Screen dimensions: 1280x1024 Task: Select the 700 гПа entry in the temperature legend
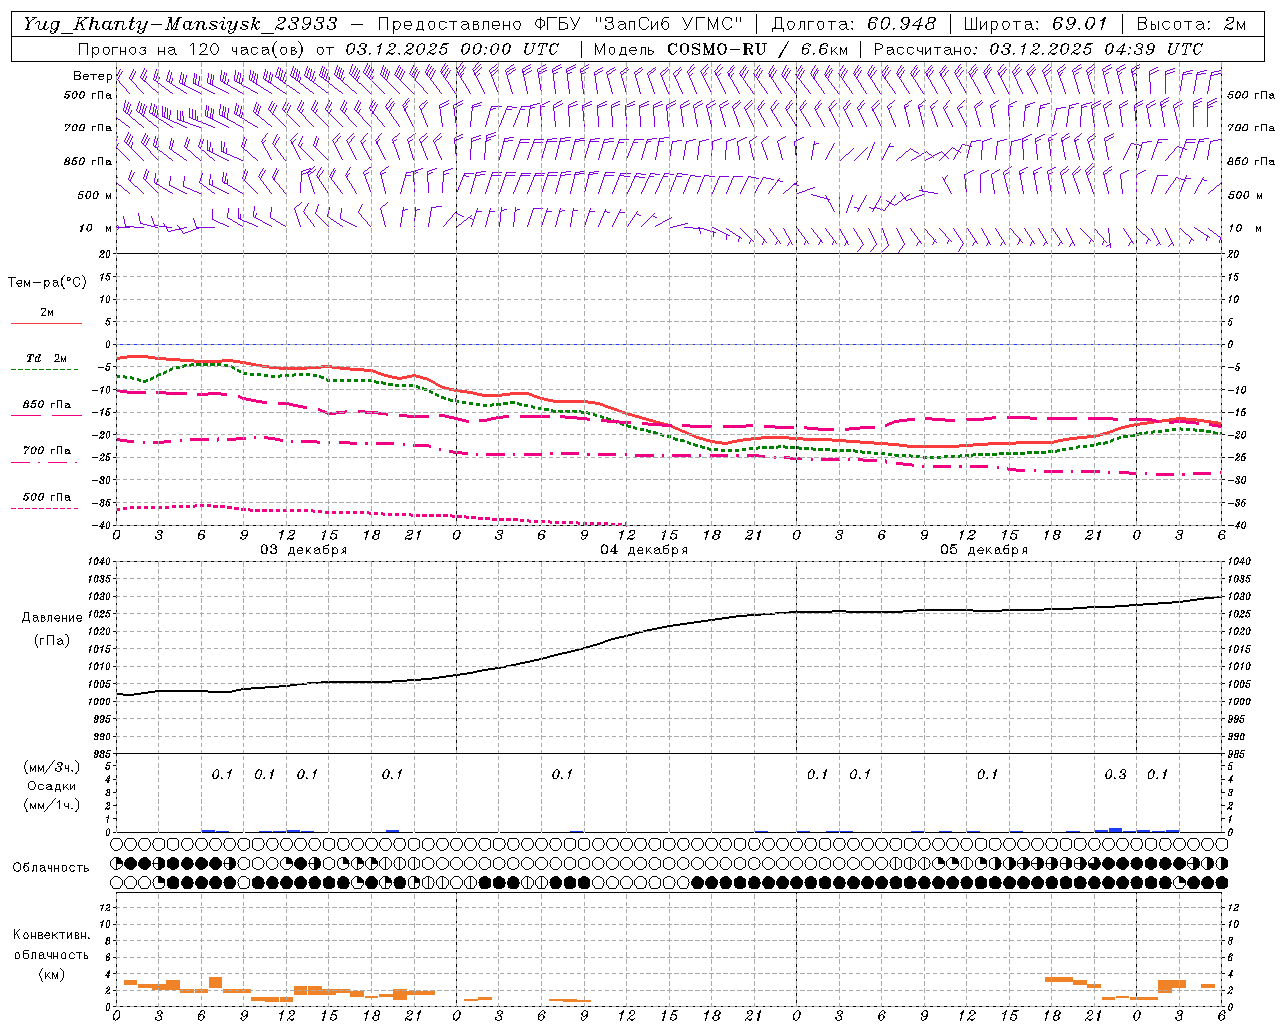(x=47, y=451)
